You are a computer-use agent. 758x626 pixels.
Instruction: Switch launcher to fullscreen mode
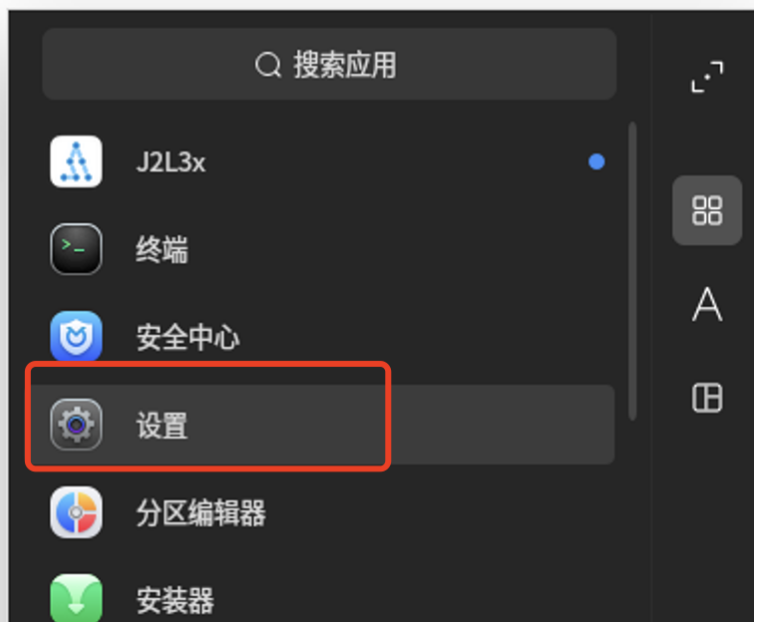tap(707, 76)
